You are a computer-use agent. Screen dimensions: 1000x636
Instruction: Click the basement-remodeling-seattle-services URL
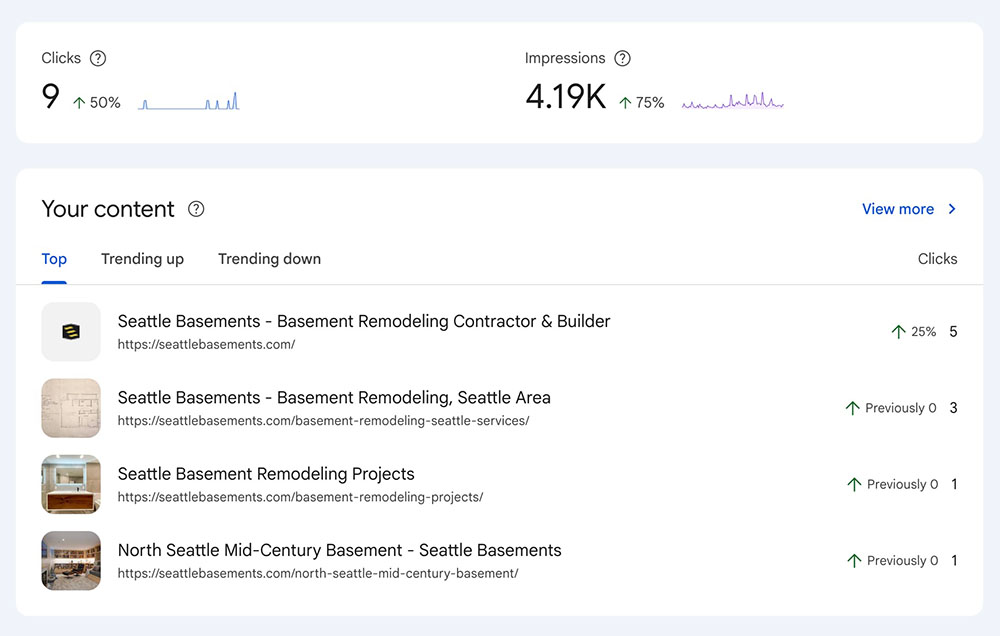pyautogui.click(x=323, y=421)
